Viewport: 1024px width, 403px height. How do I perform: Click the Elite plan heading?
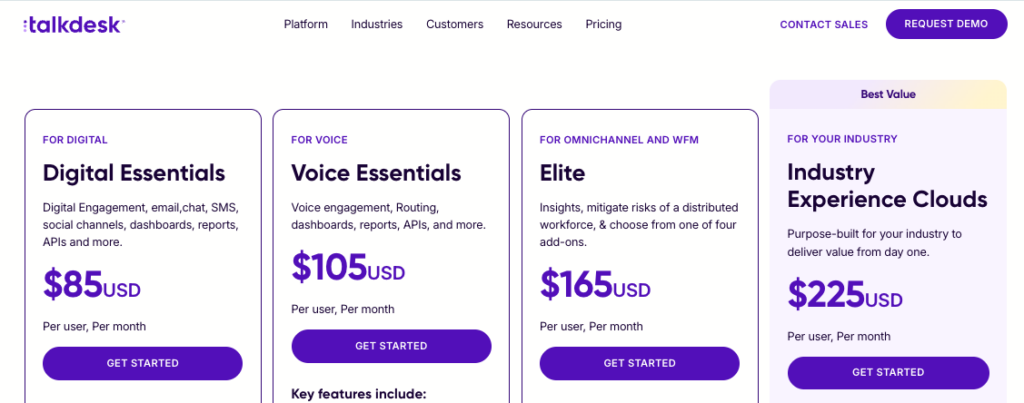[x=562, y=173]
